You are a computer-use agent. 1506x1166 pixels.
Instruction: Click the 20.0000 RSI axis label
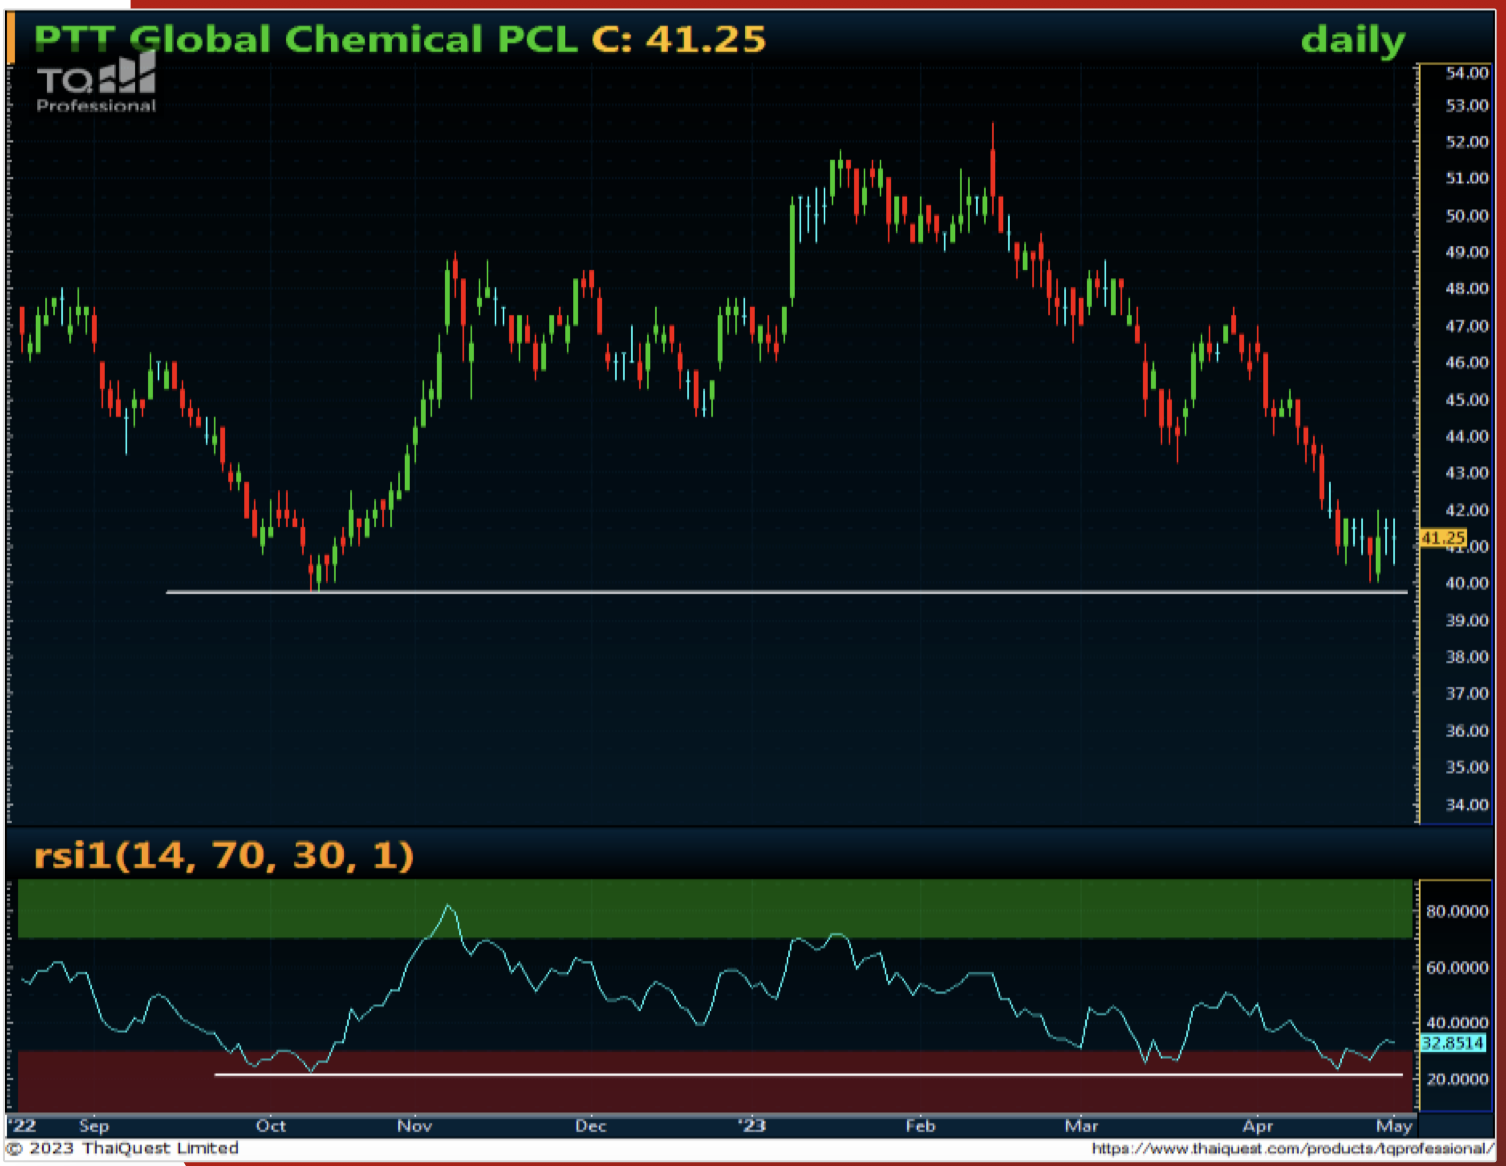1457,1080
